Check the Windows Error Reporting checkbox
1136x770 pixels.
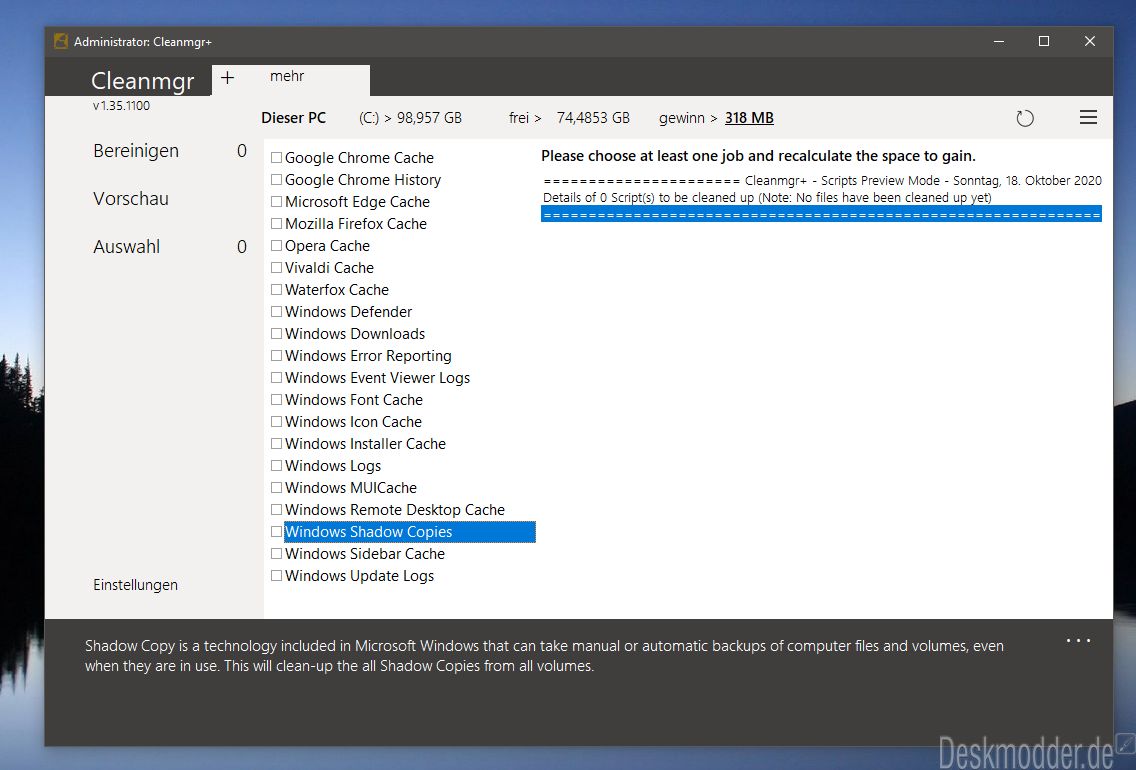tap(276, 355)
